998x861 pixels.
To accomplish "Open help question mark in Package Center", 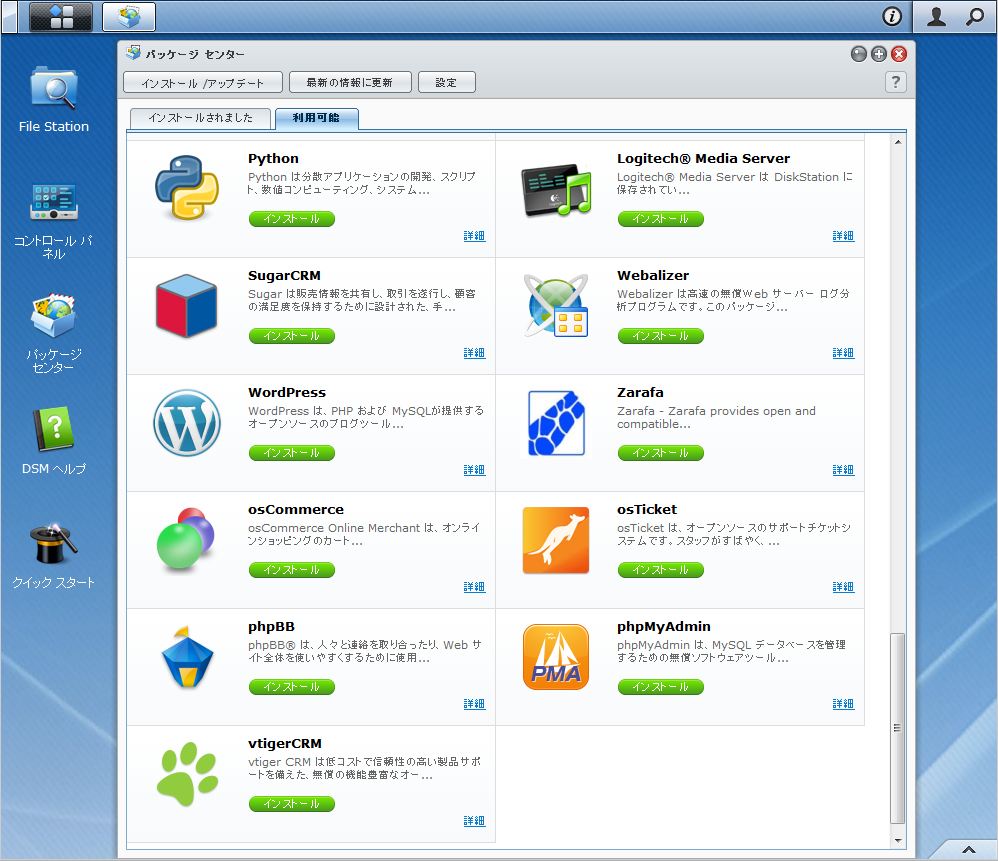I will point(896,82).
